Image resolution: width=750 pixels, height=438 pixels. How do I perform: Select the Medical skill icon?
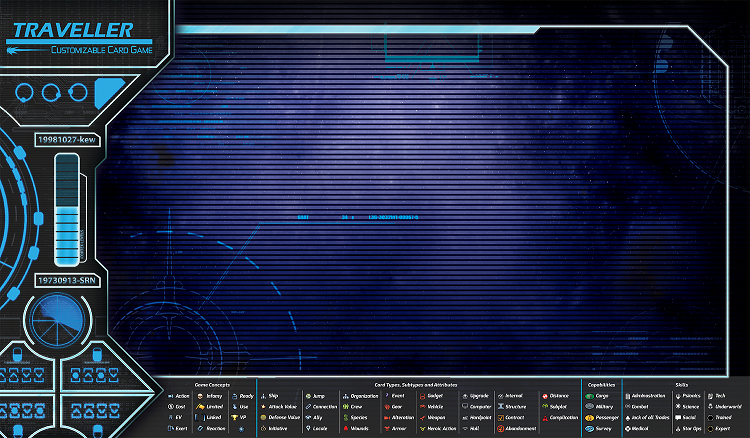(x=628, y=428)
